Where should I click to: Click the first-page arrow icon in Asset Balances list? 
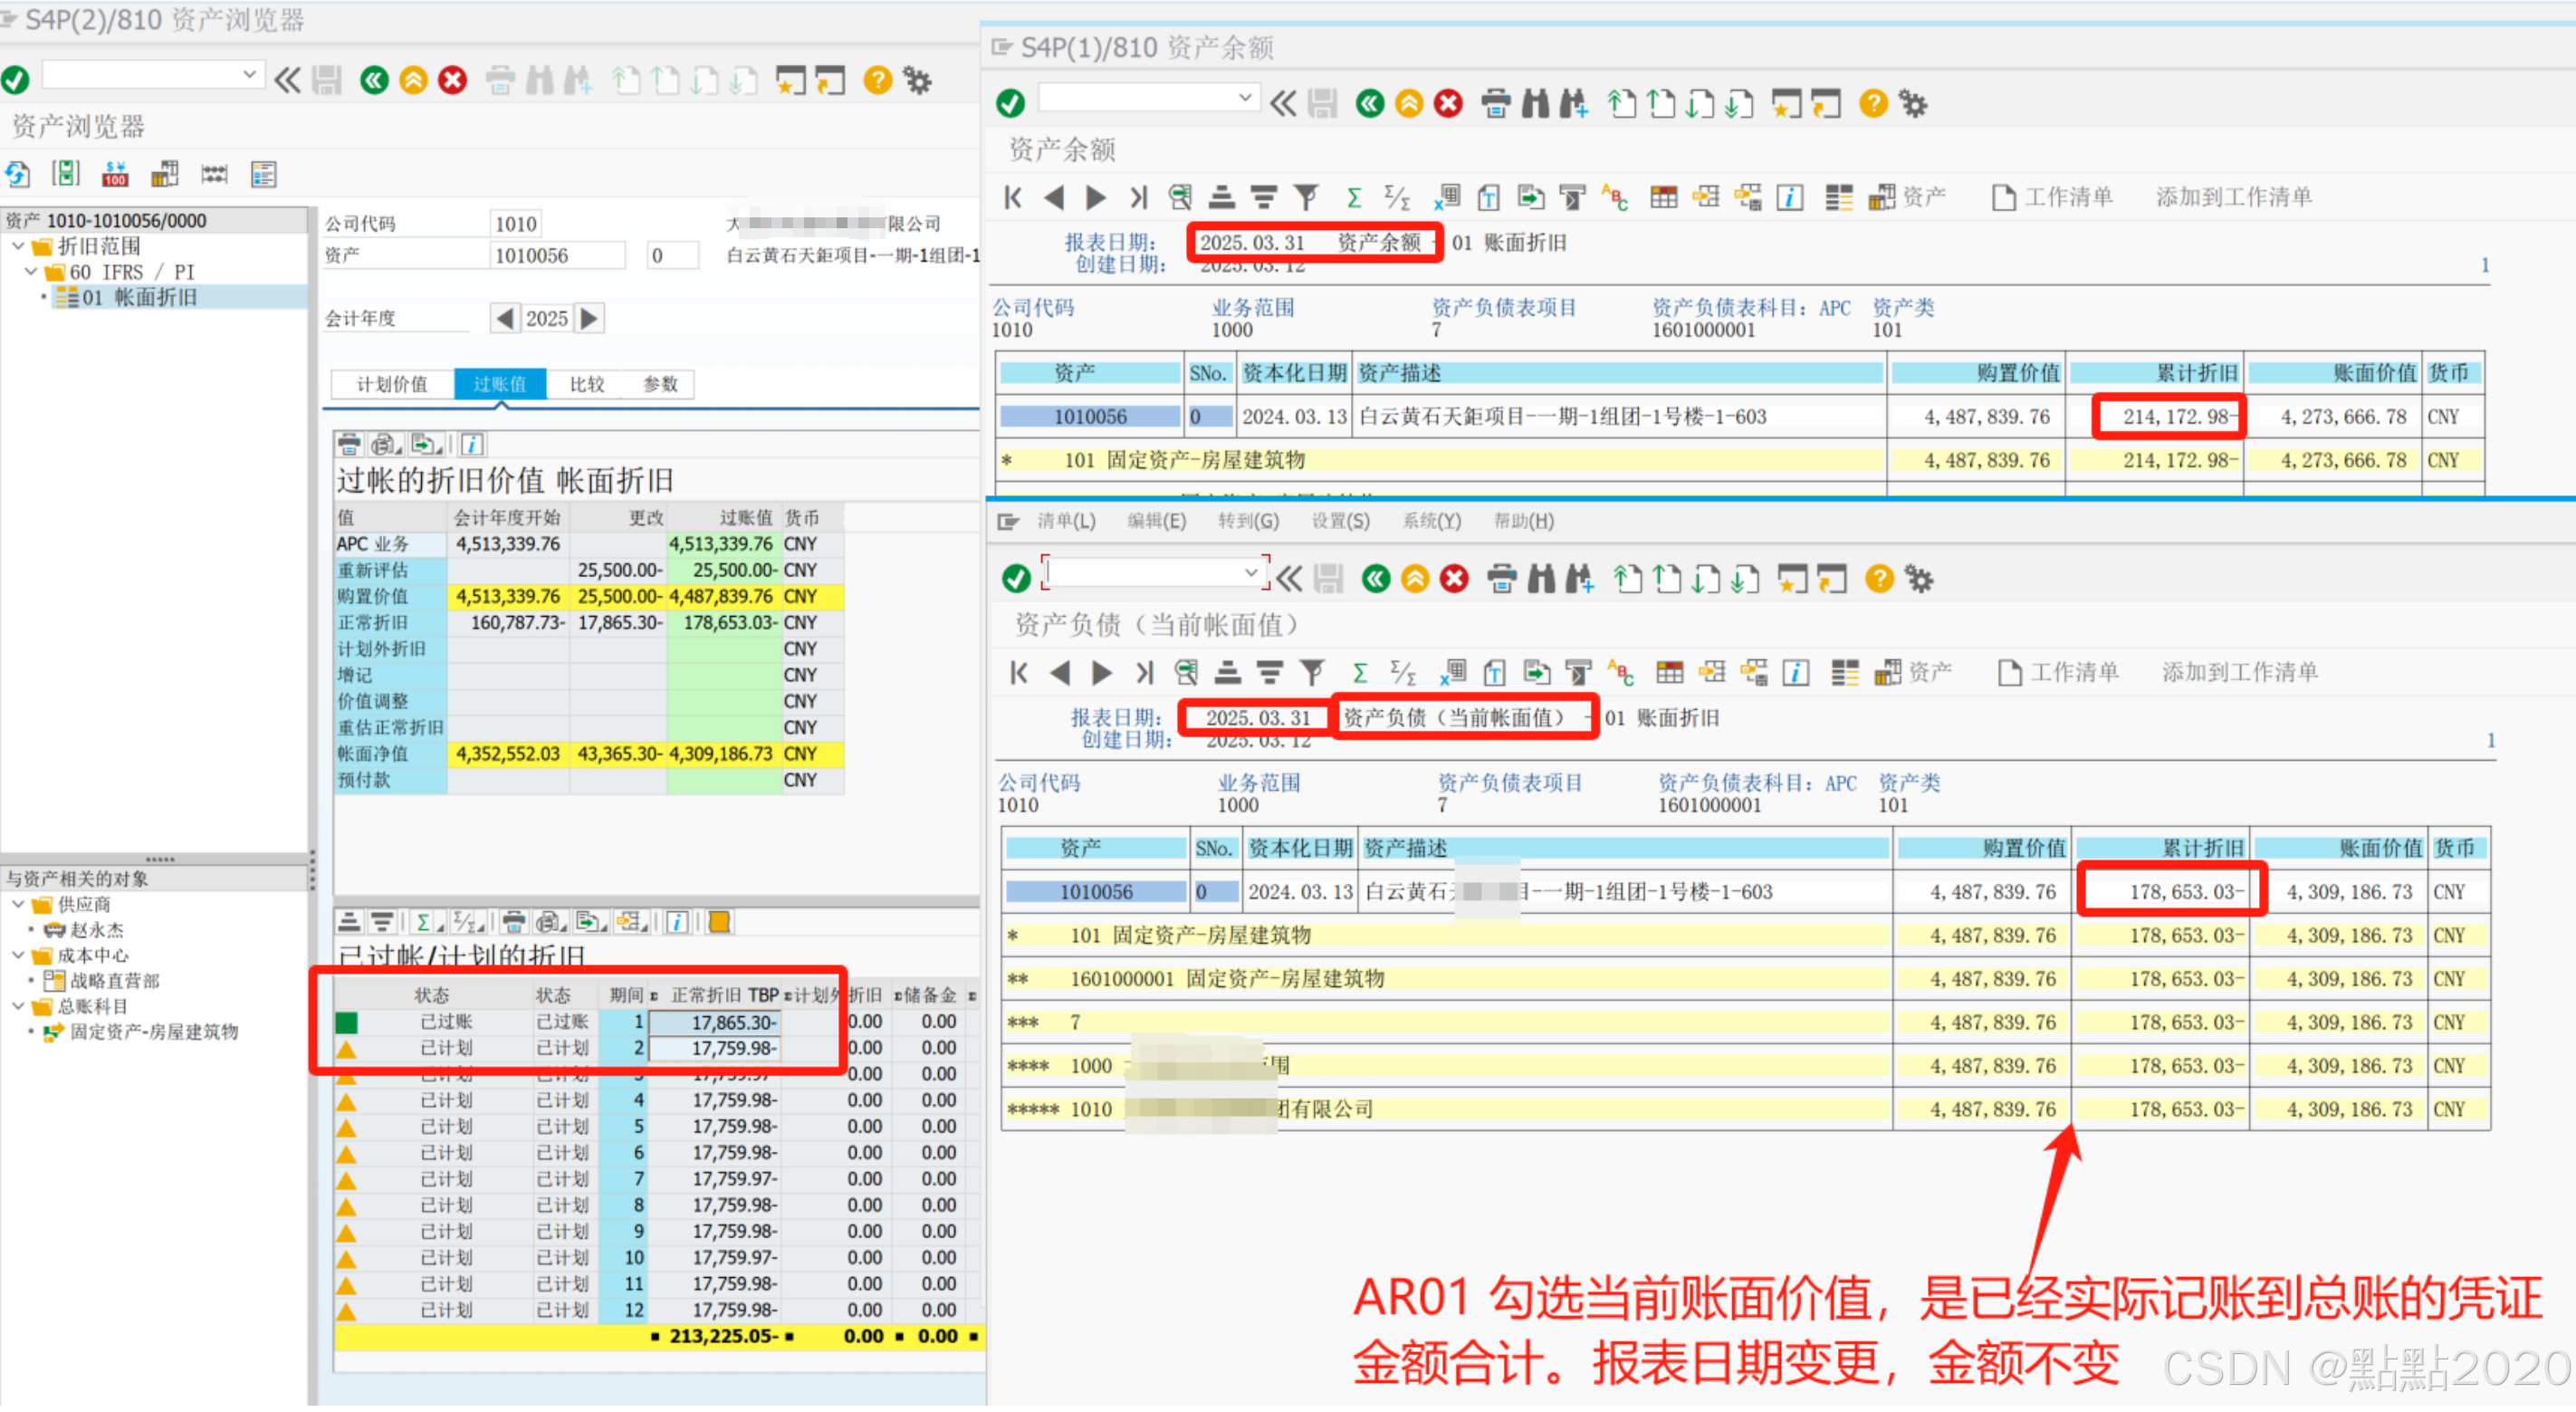1012,197
